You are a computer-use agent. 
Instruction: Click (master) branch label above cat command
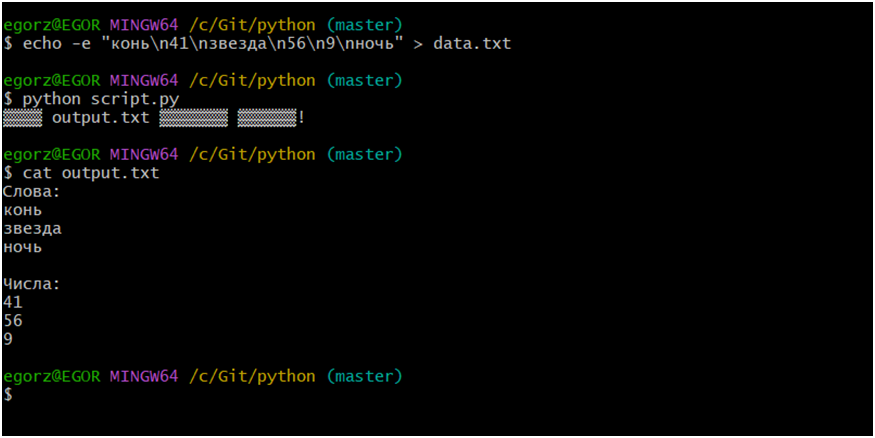[364, 154]
